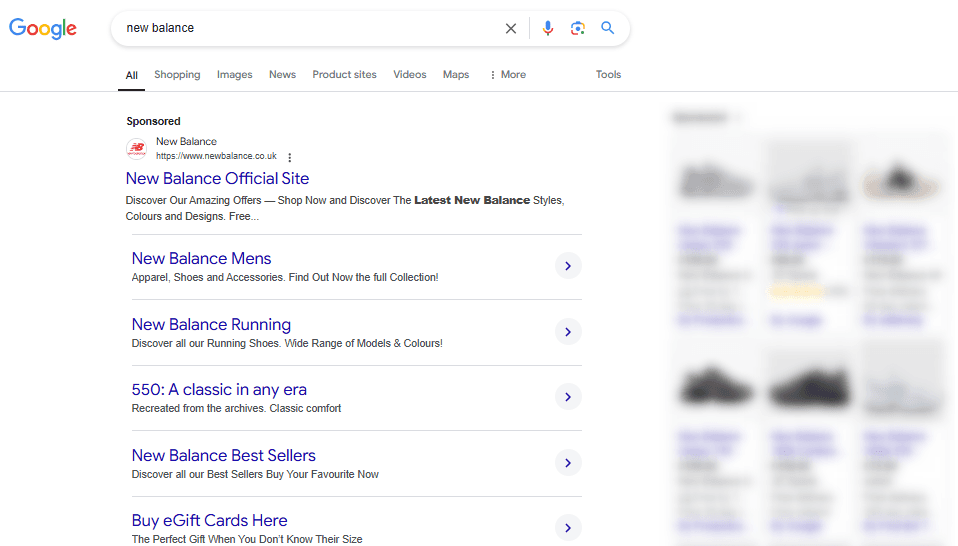Open Buy eGift Cards Here link
This screenshot has height=546, width=958.
pos(210,520)
